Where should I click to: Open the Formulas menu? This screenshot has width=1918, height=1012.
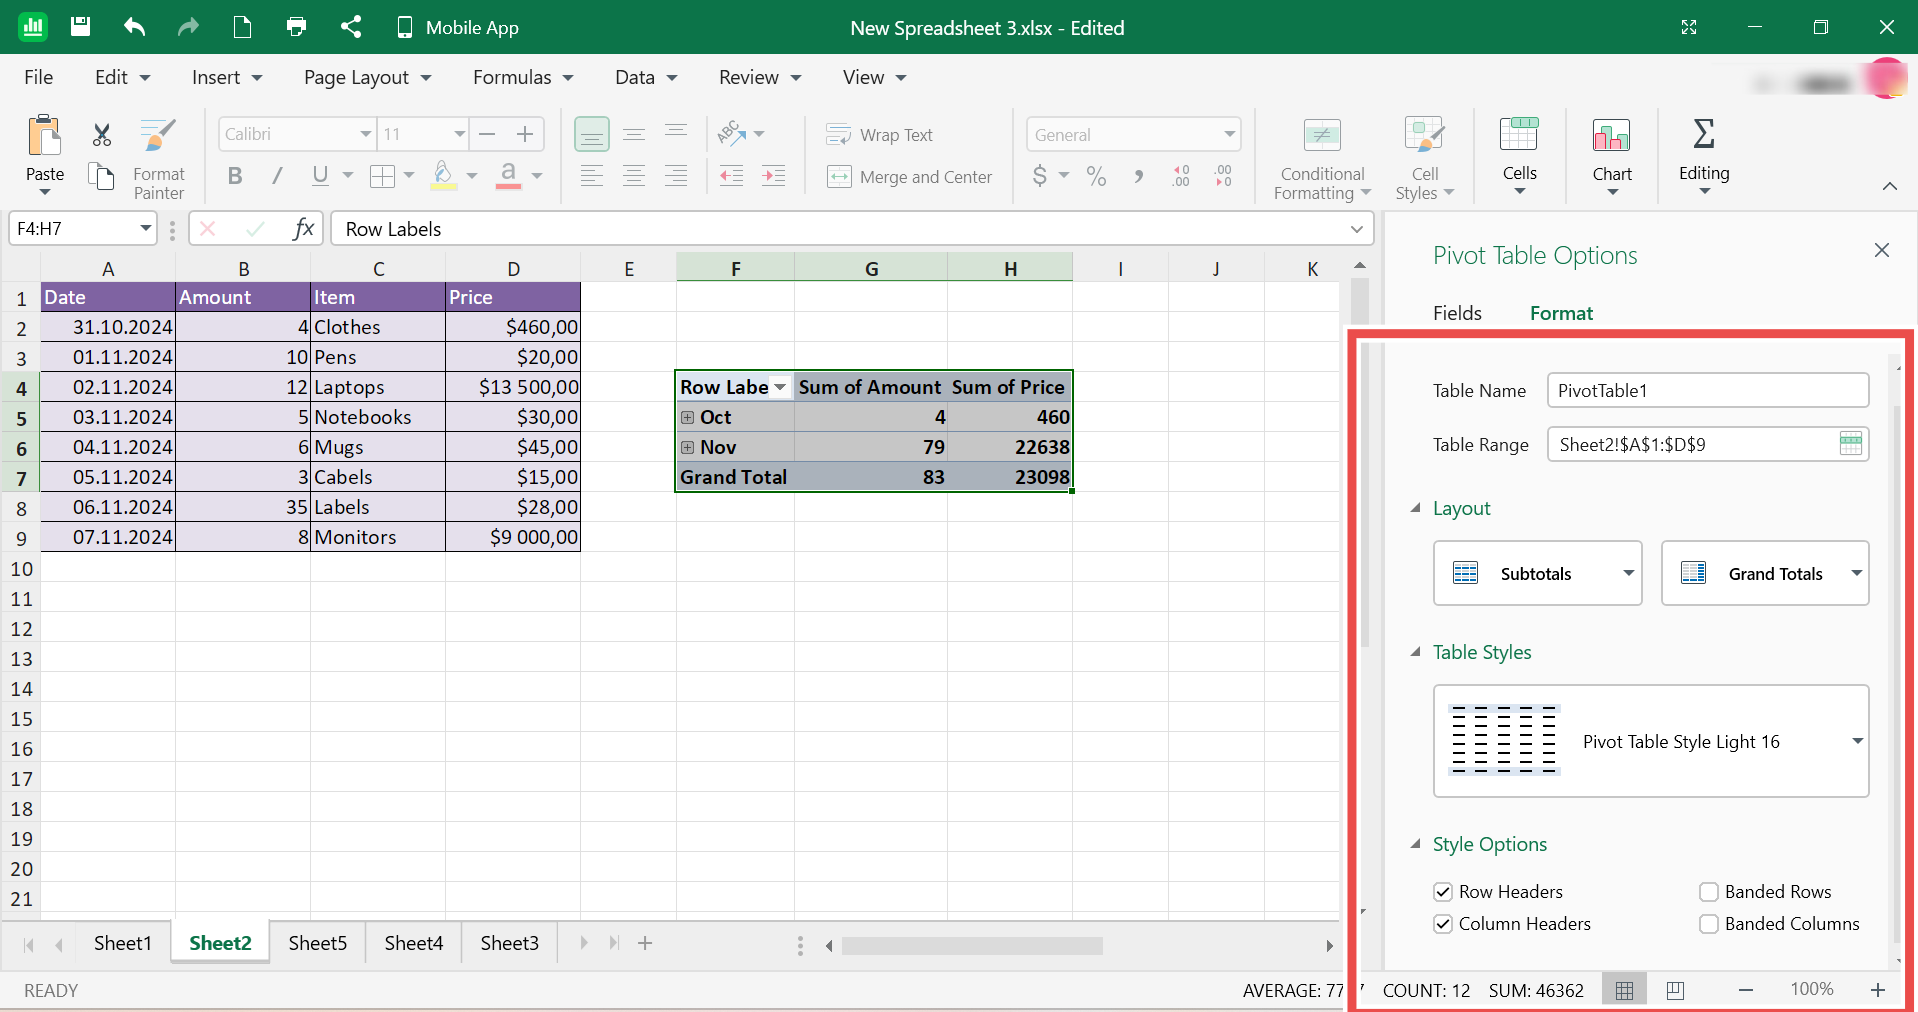point(523,77)
